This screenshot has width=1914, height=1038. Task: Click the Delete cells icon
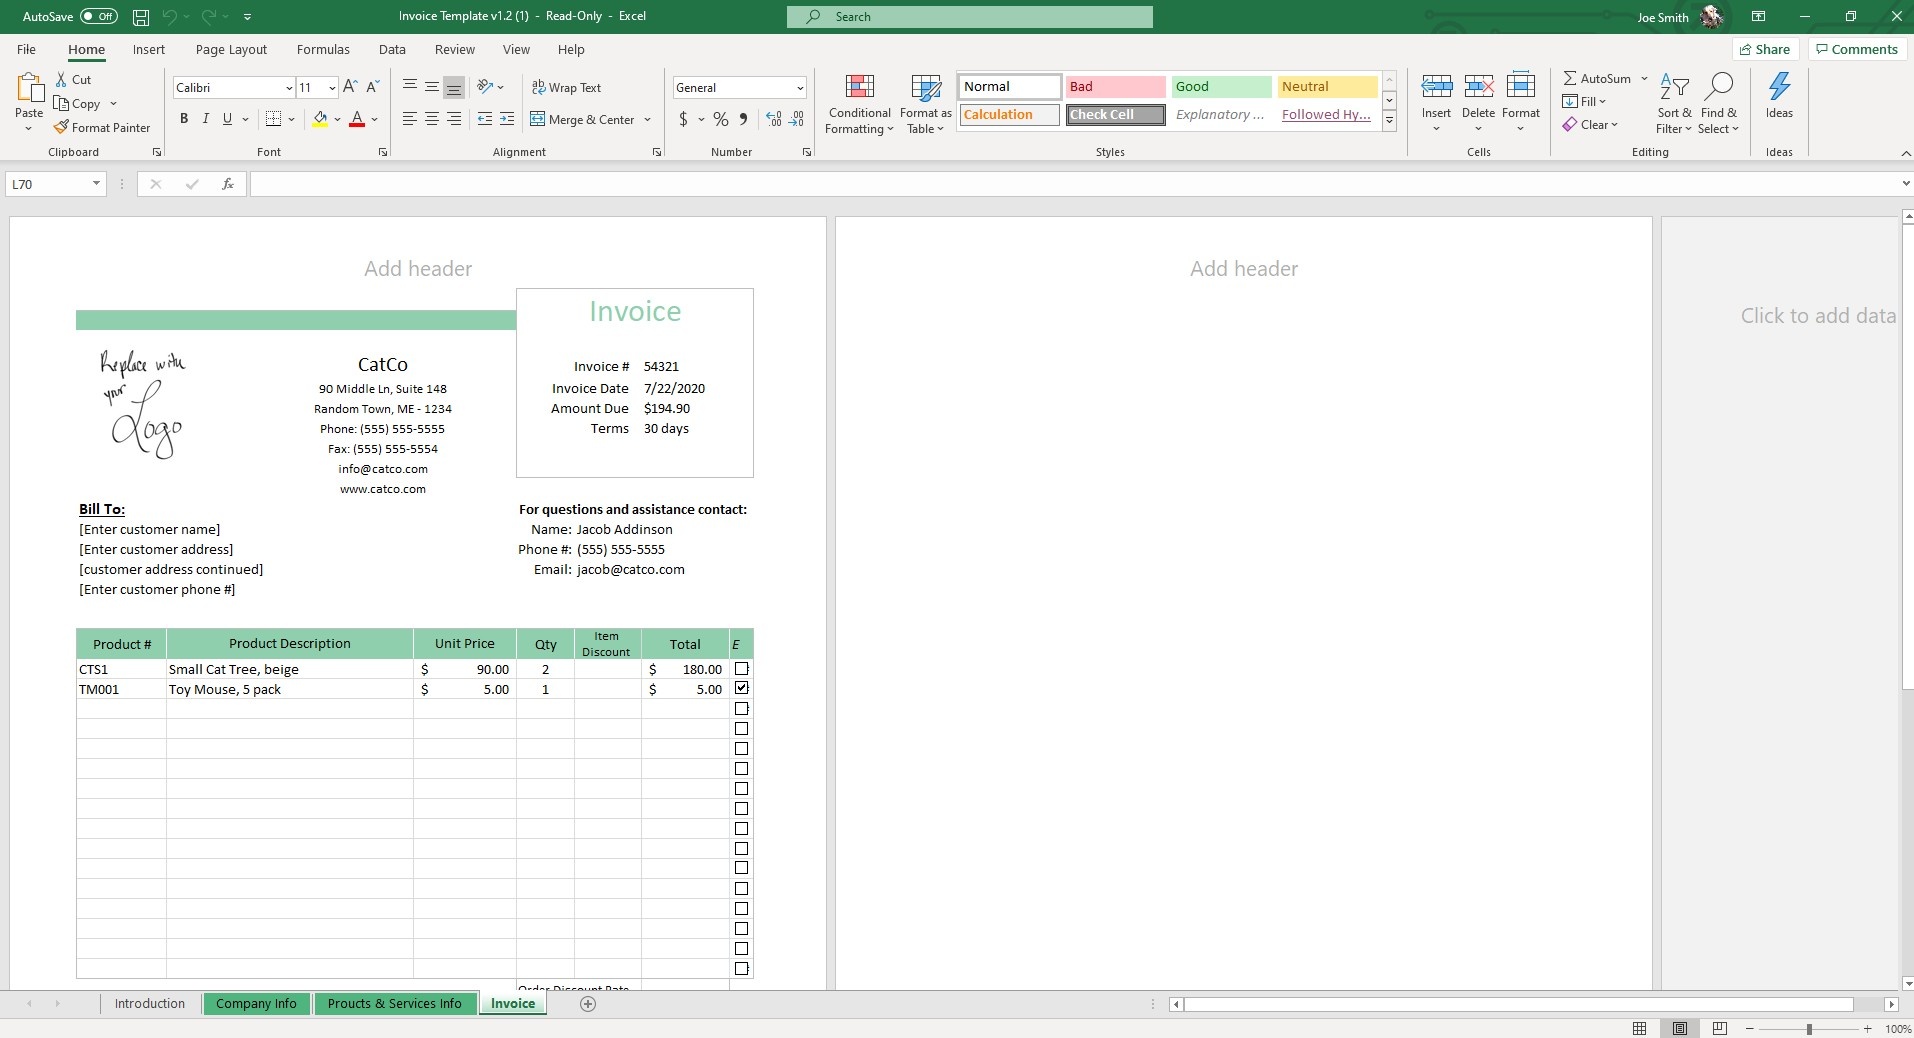(x=1479, y=87)
